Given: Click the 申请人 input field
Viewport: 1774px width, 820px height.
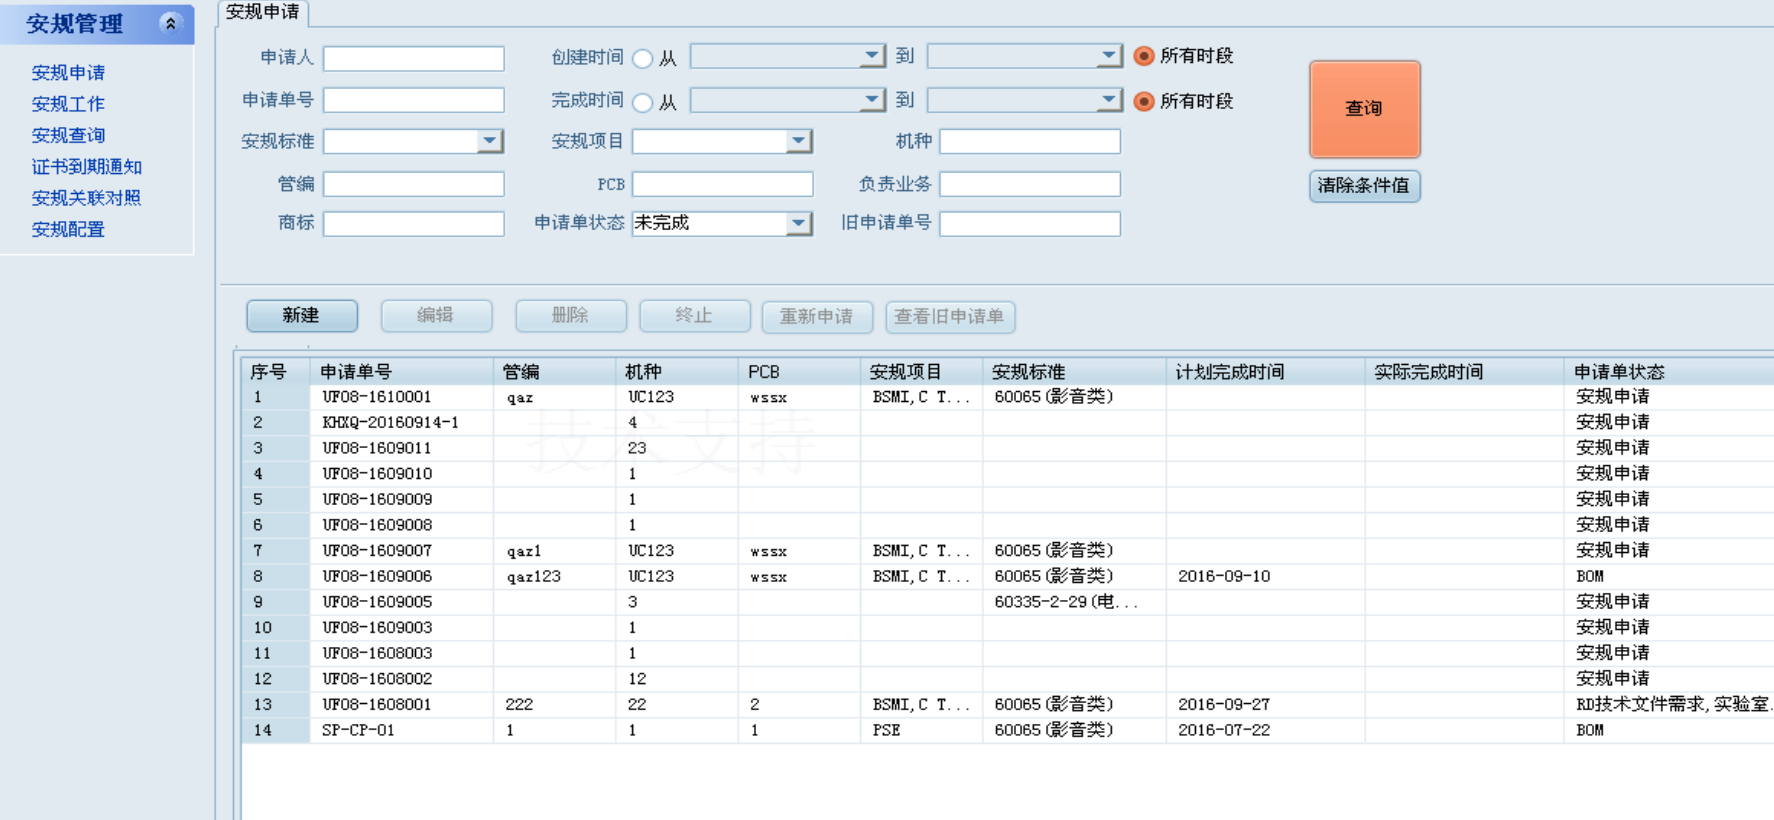Looking at the screenshot, I should [414, 58].
